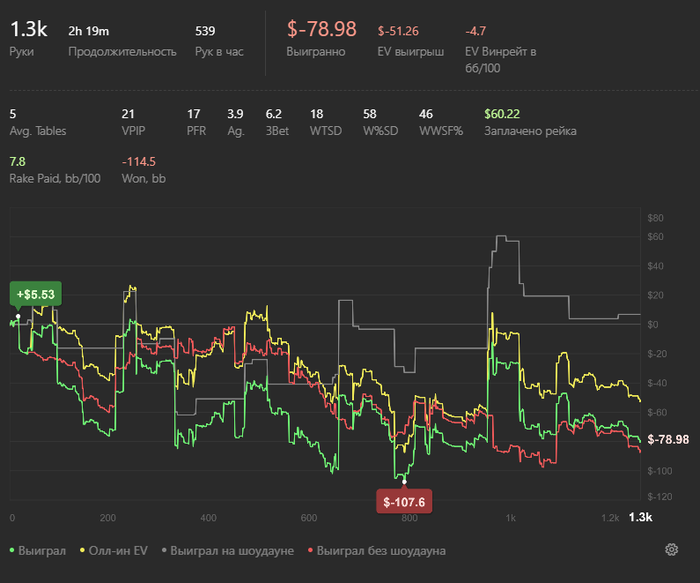The height and width of the screenshot is (583, 700).
Task: Click the VPIP value 21
Action: (128, 114)
